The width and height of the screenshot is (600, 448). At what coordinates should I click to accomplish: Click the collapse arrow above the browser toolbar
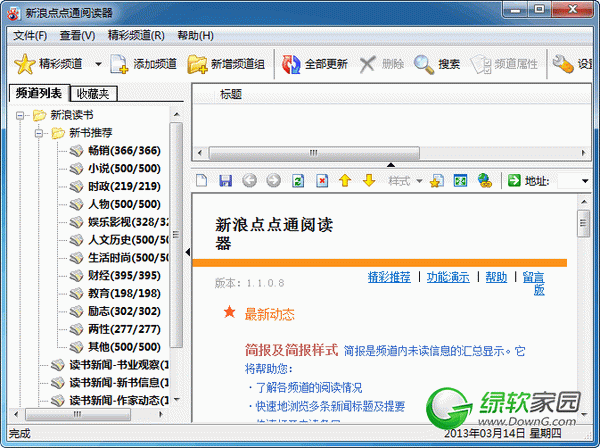tap(391, 165)
